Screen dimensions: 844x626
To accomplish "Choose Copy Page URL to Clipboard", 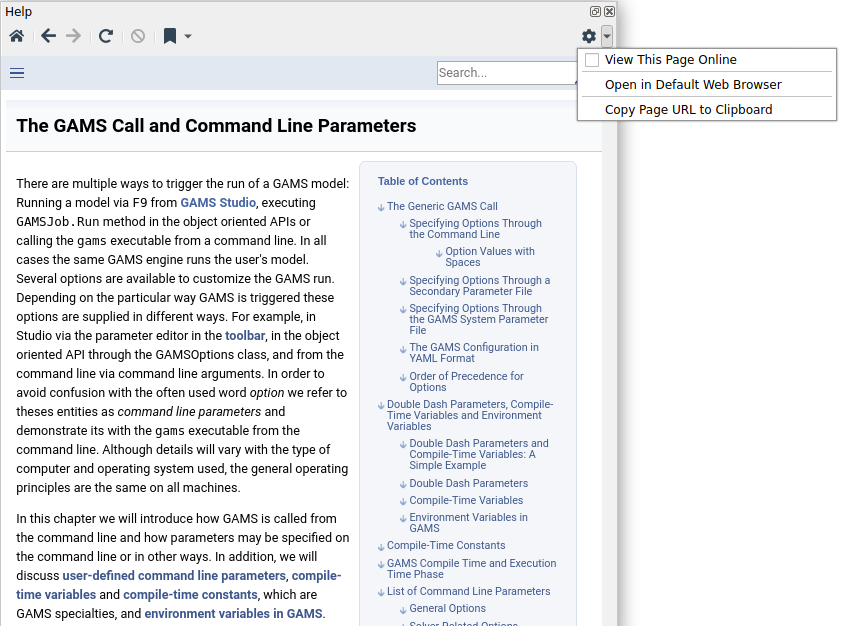I will click(688, 110).
